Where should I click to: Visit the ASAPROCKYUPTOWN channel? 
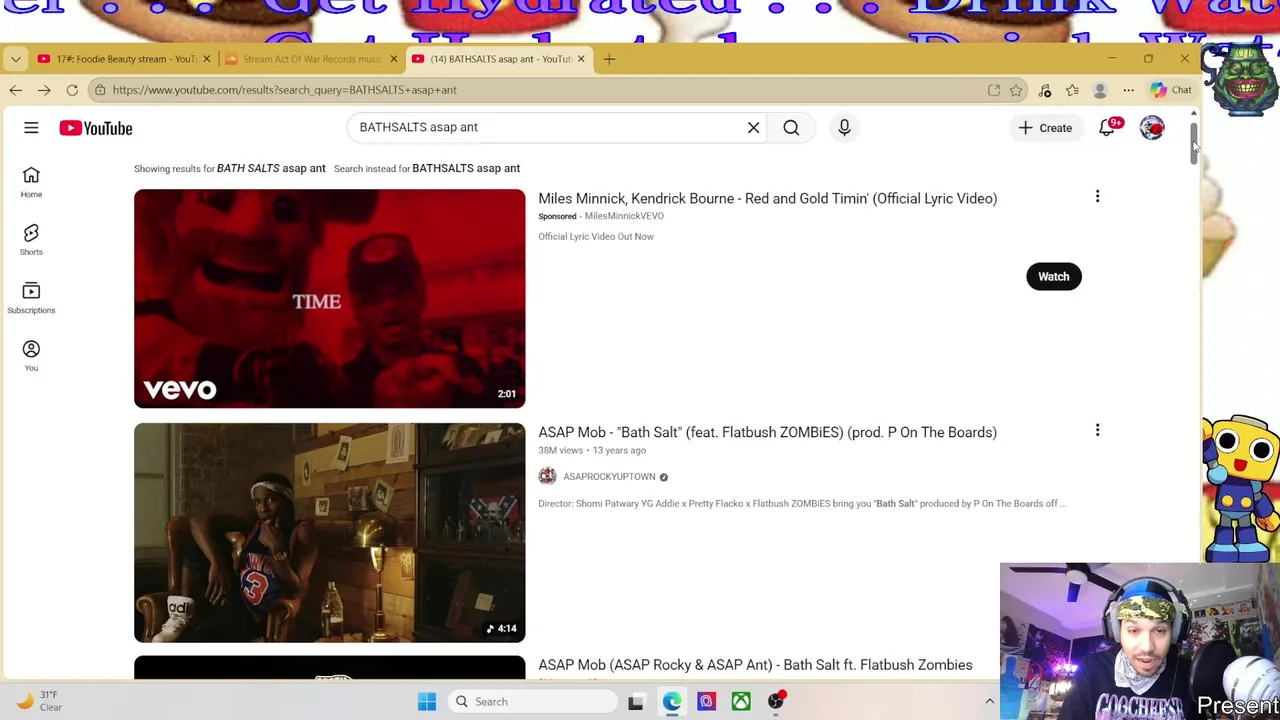pos(609,477)
